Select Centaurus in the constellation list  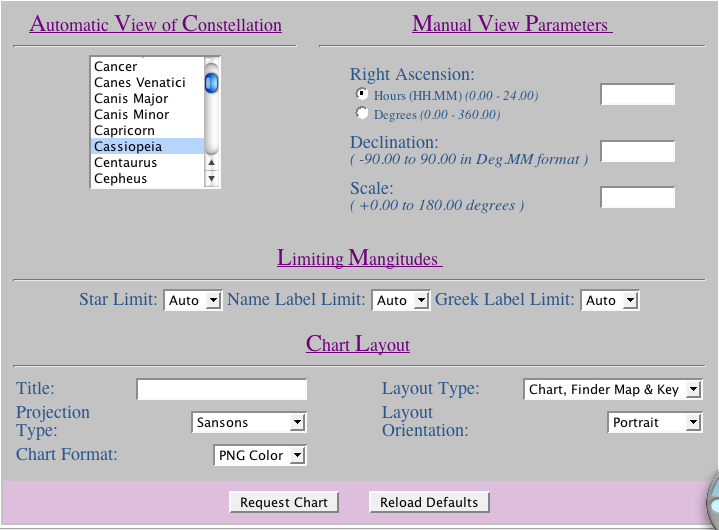point(147,163)
